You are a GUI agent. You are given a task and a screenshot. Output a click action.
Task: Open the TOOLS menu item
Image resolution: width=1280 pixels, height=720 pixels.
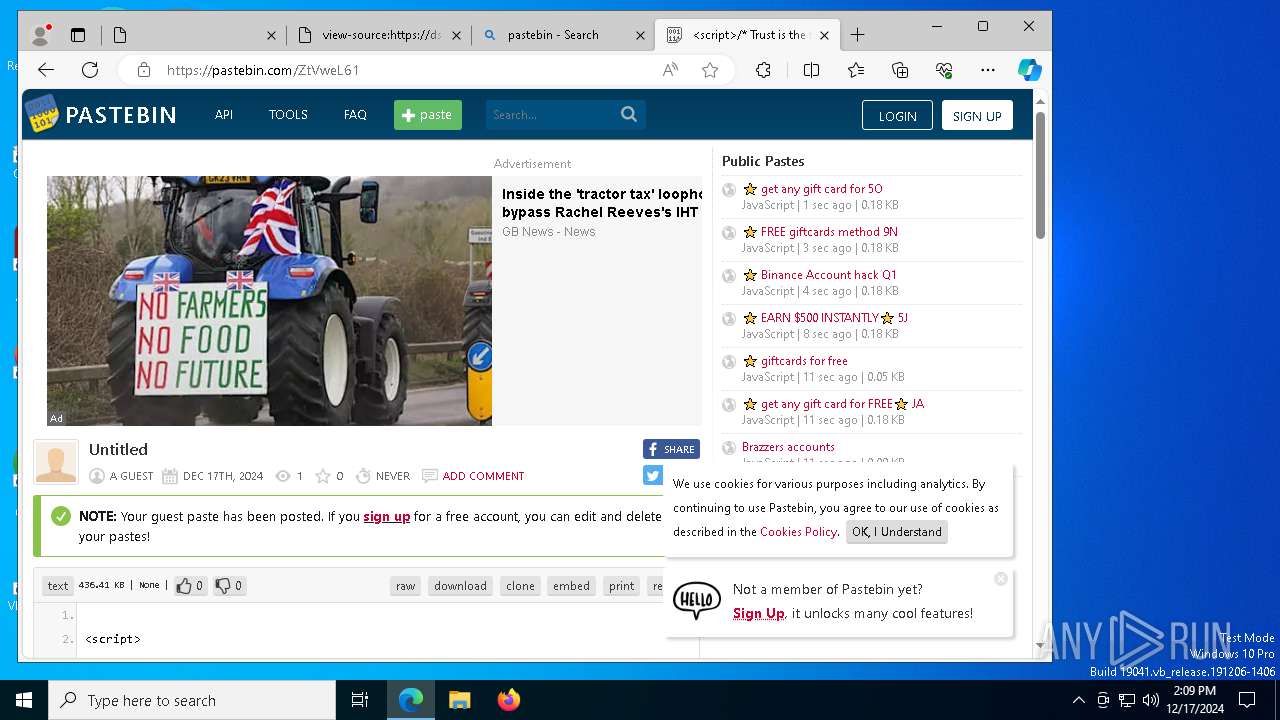coord(288,114)
